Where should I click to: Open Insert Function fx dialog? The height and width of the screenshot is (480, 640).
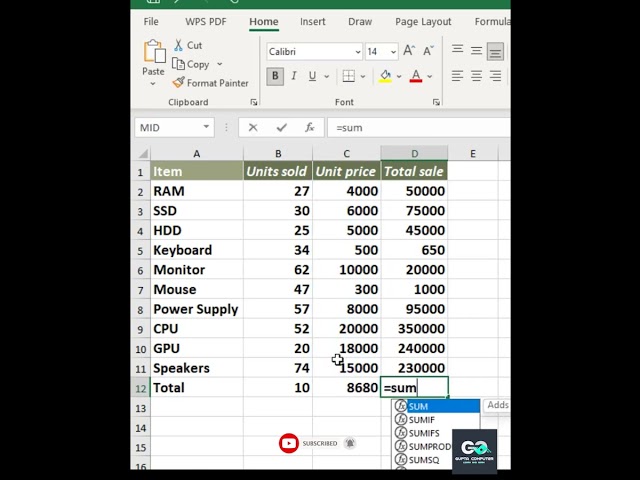(x=309, y=128)
